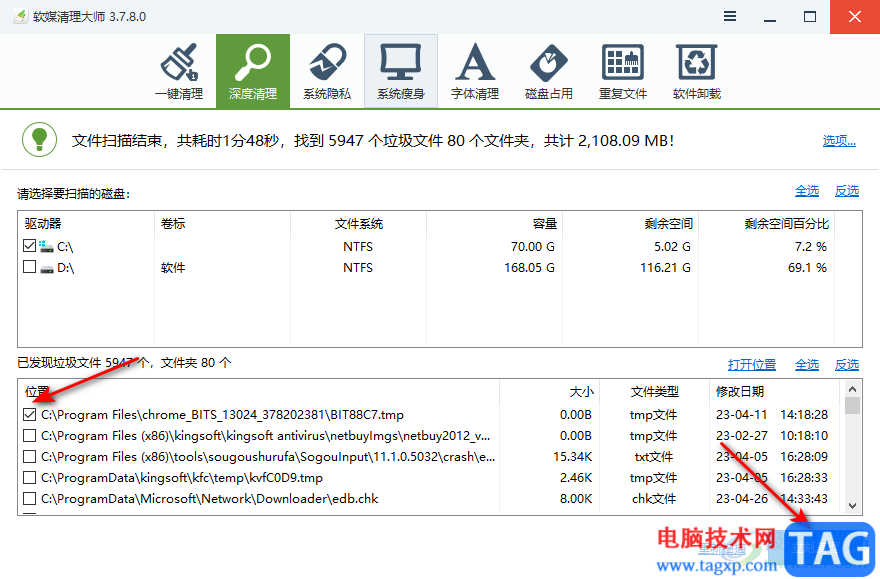Open the 系统隐私 privacy cleaner
The width and height of the screenshot is (880, 579).
[327, 71]
